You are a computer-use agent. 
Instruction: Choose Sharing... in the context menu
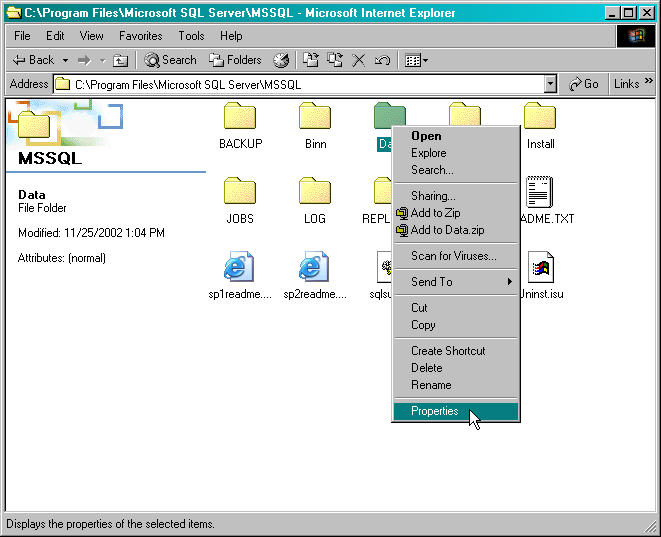(x=455, y=196)
